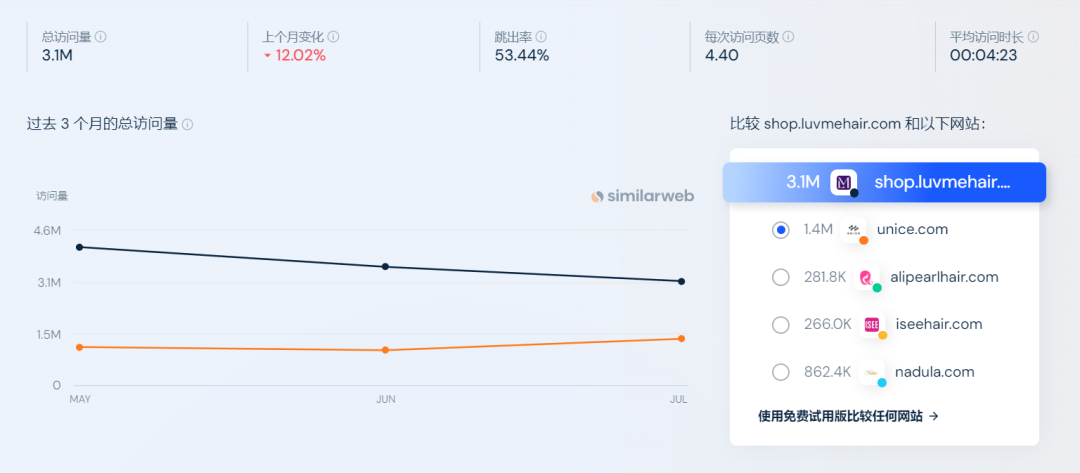1080x473 pixels.
Task: Click info icon next to 总访问量
Action: pos(101,37)
